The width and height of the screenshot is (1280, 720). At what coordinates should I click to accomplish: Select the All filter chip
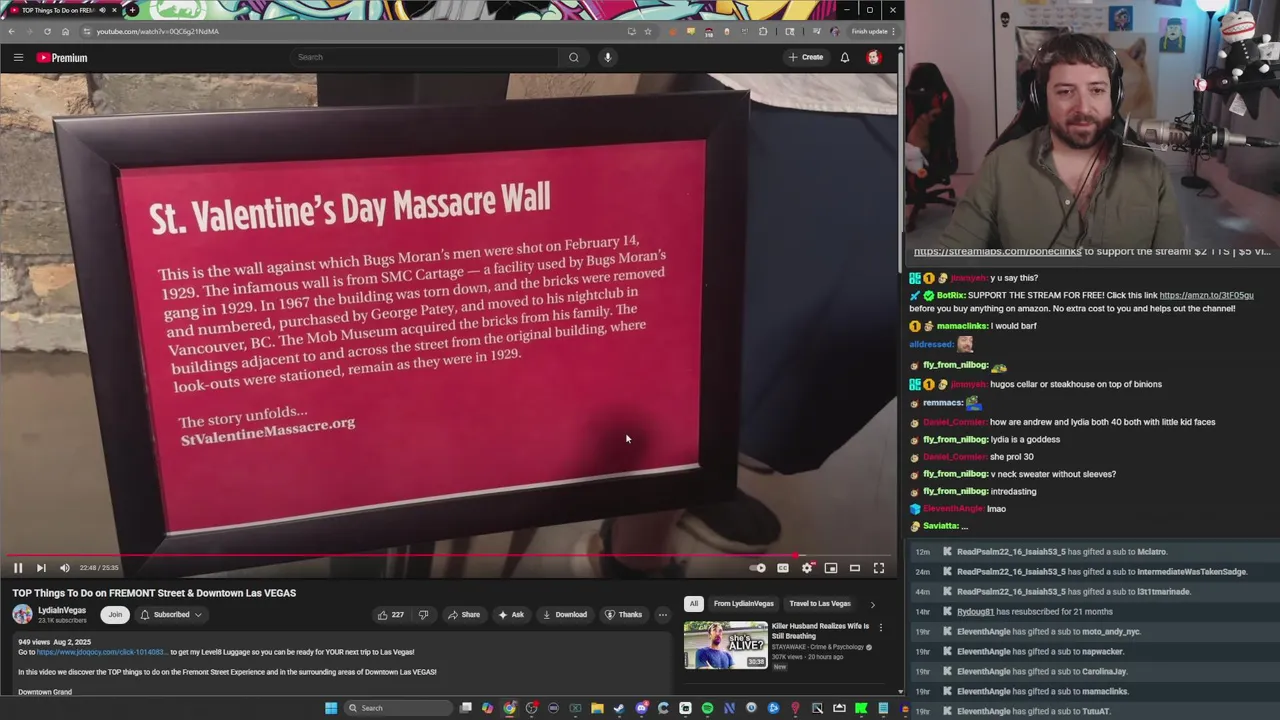tap(693, 604)
